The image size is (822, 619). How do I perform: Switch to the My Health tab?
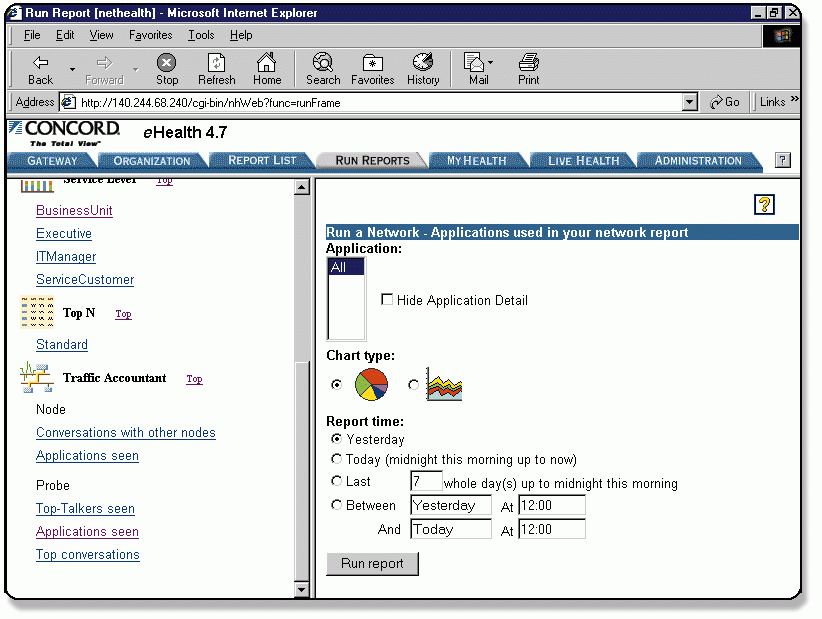[x=477, y=160]
